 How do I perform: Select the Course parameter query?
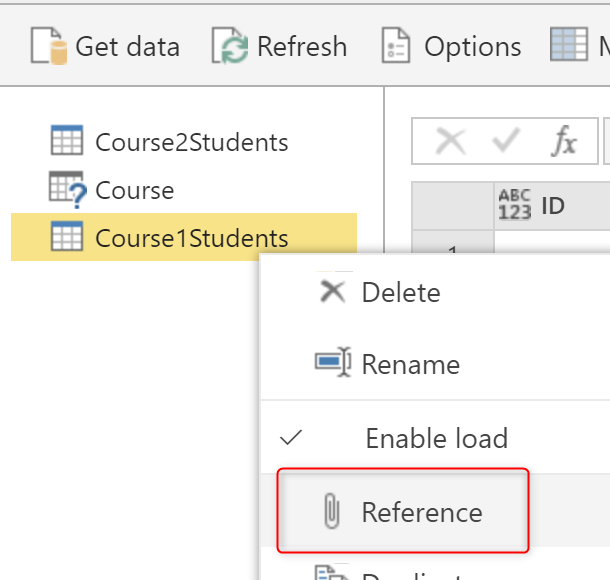134,190
